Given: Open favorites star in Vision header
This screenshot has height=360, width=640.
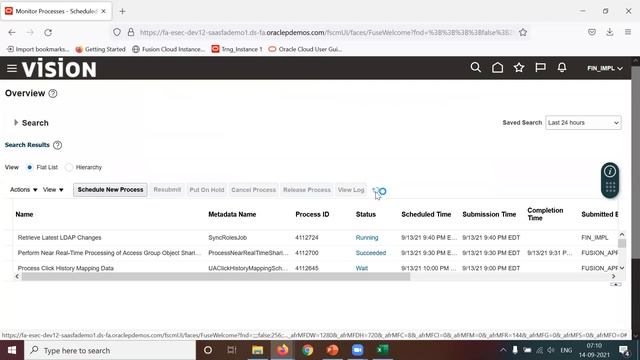Looking at the screenshot, I should pos(519,67).
